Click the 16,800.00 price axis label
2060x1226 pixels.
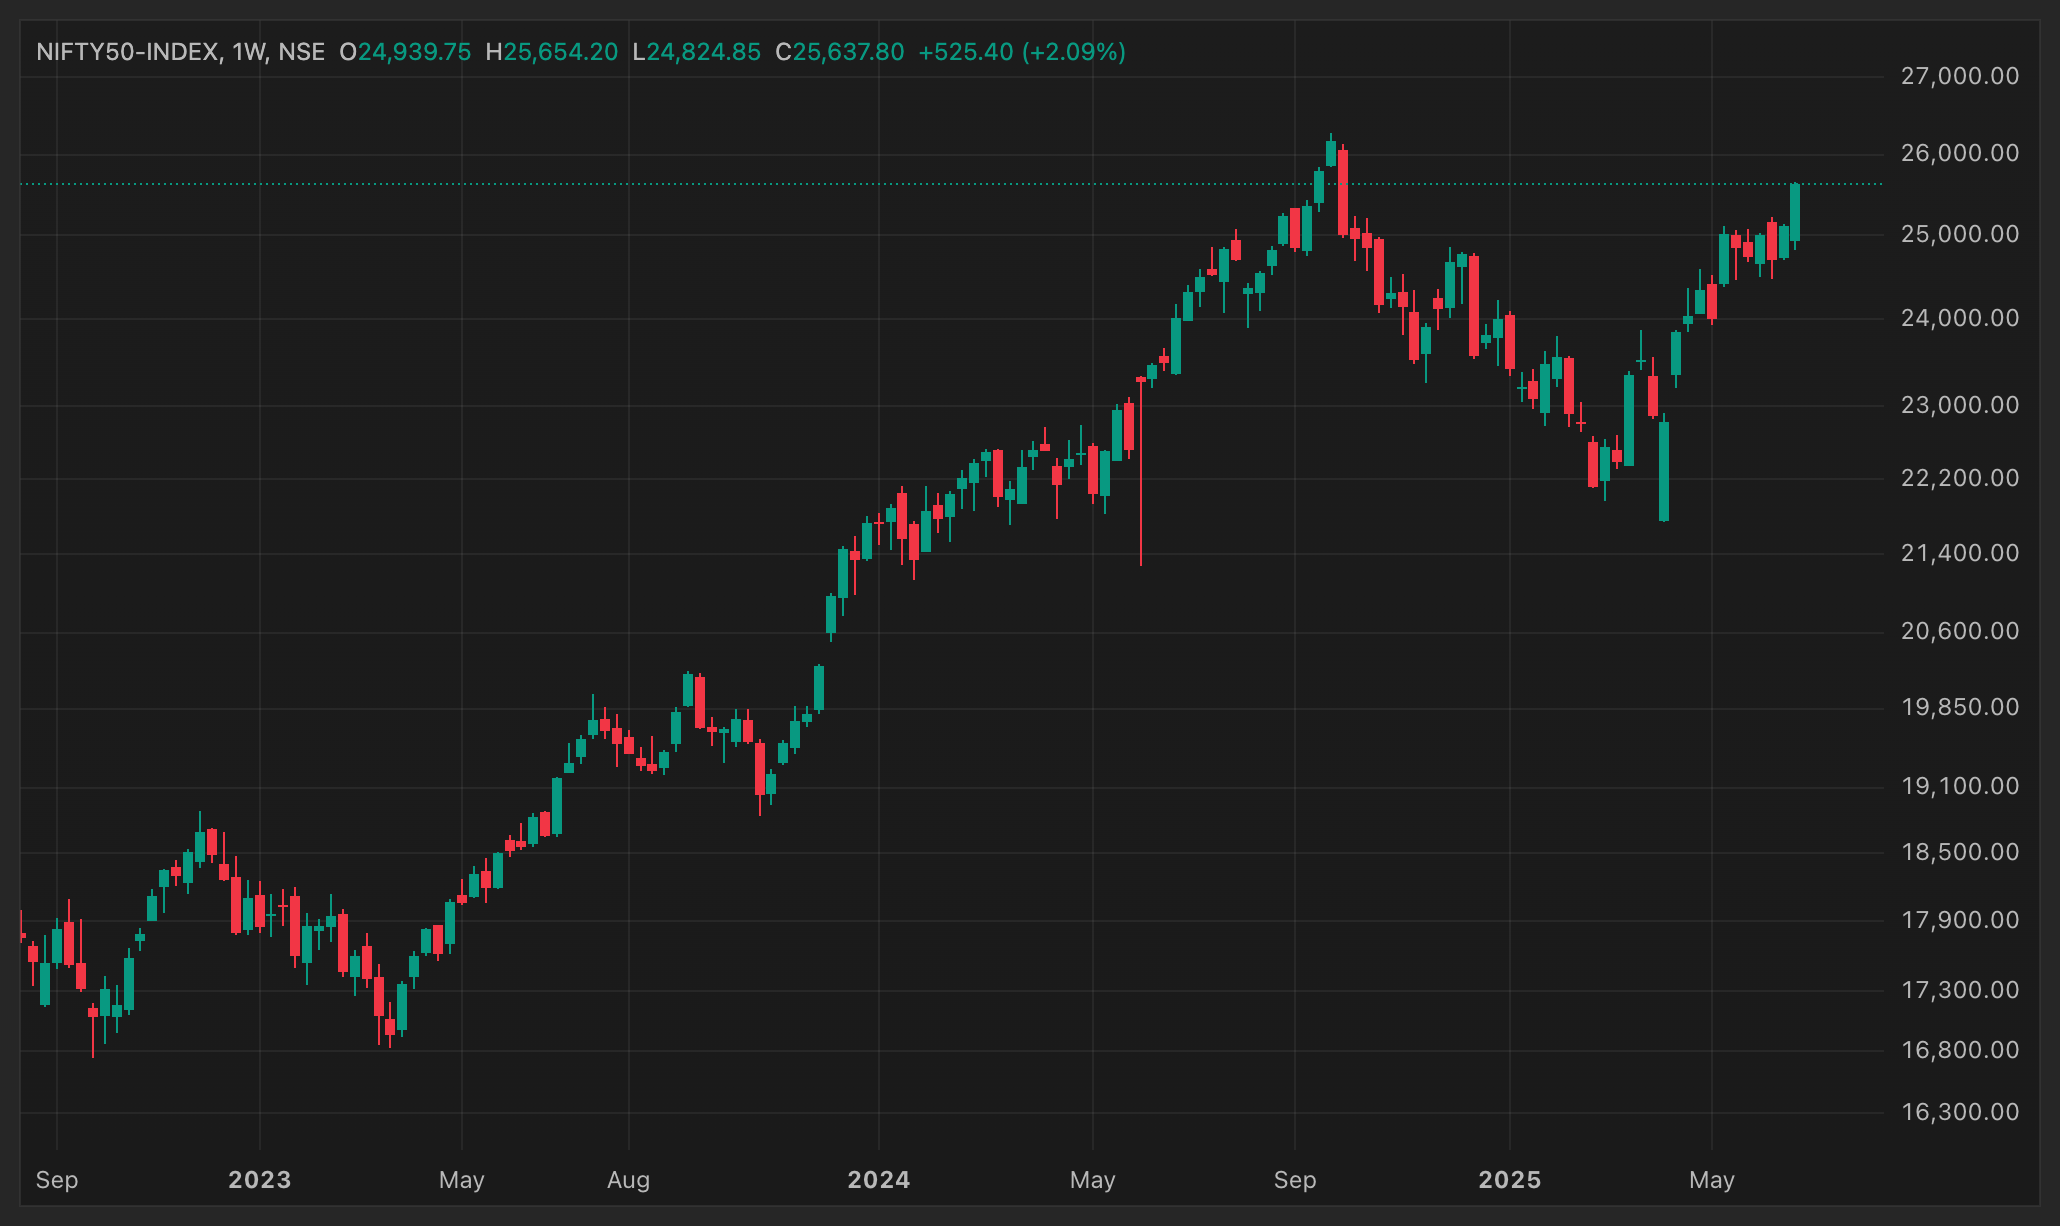tap(1959, 1050)
